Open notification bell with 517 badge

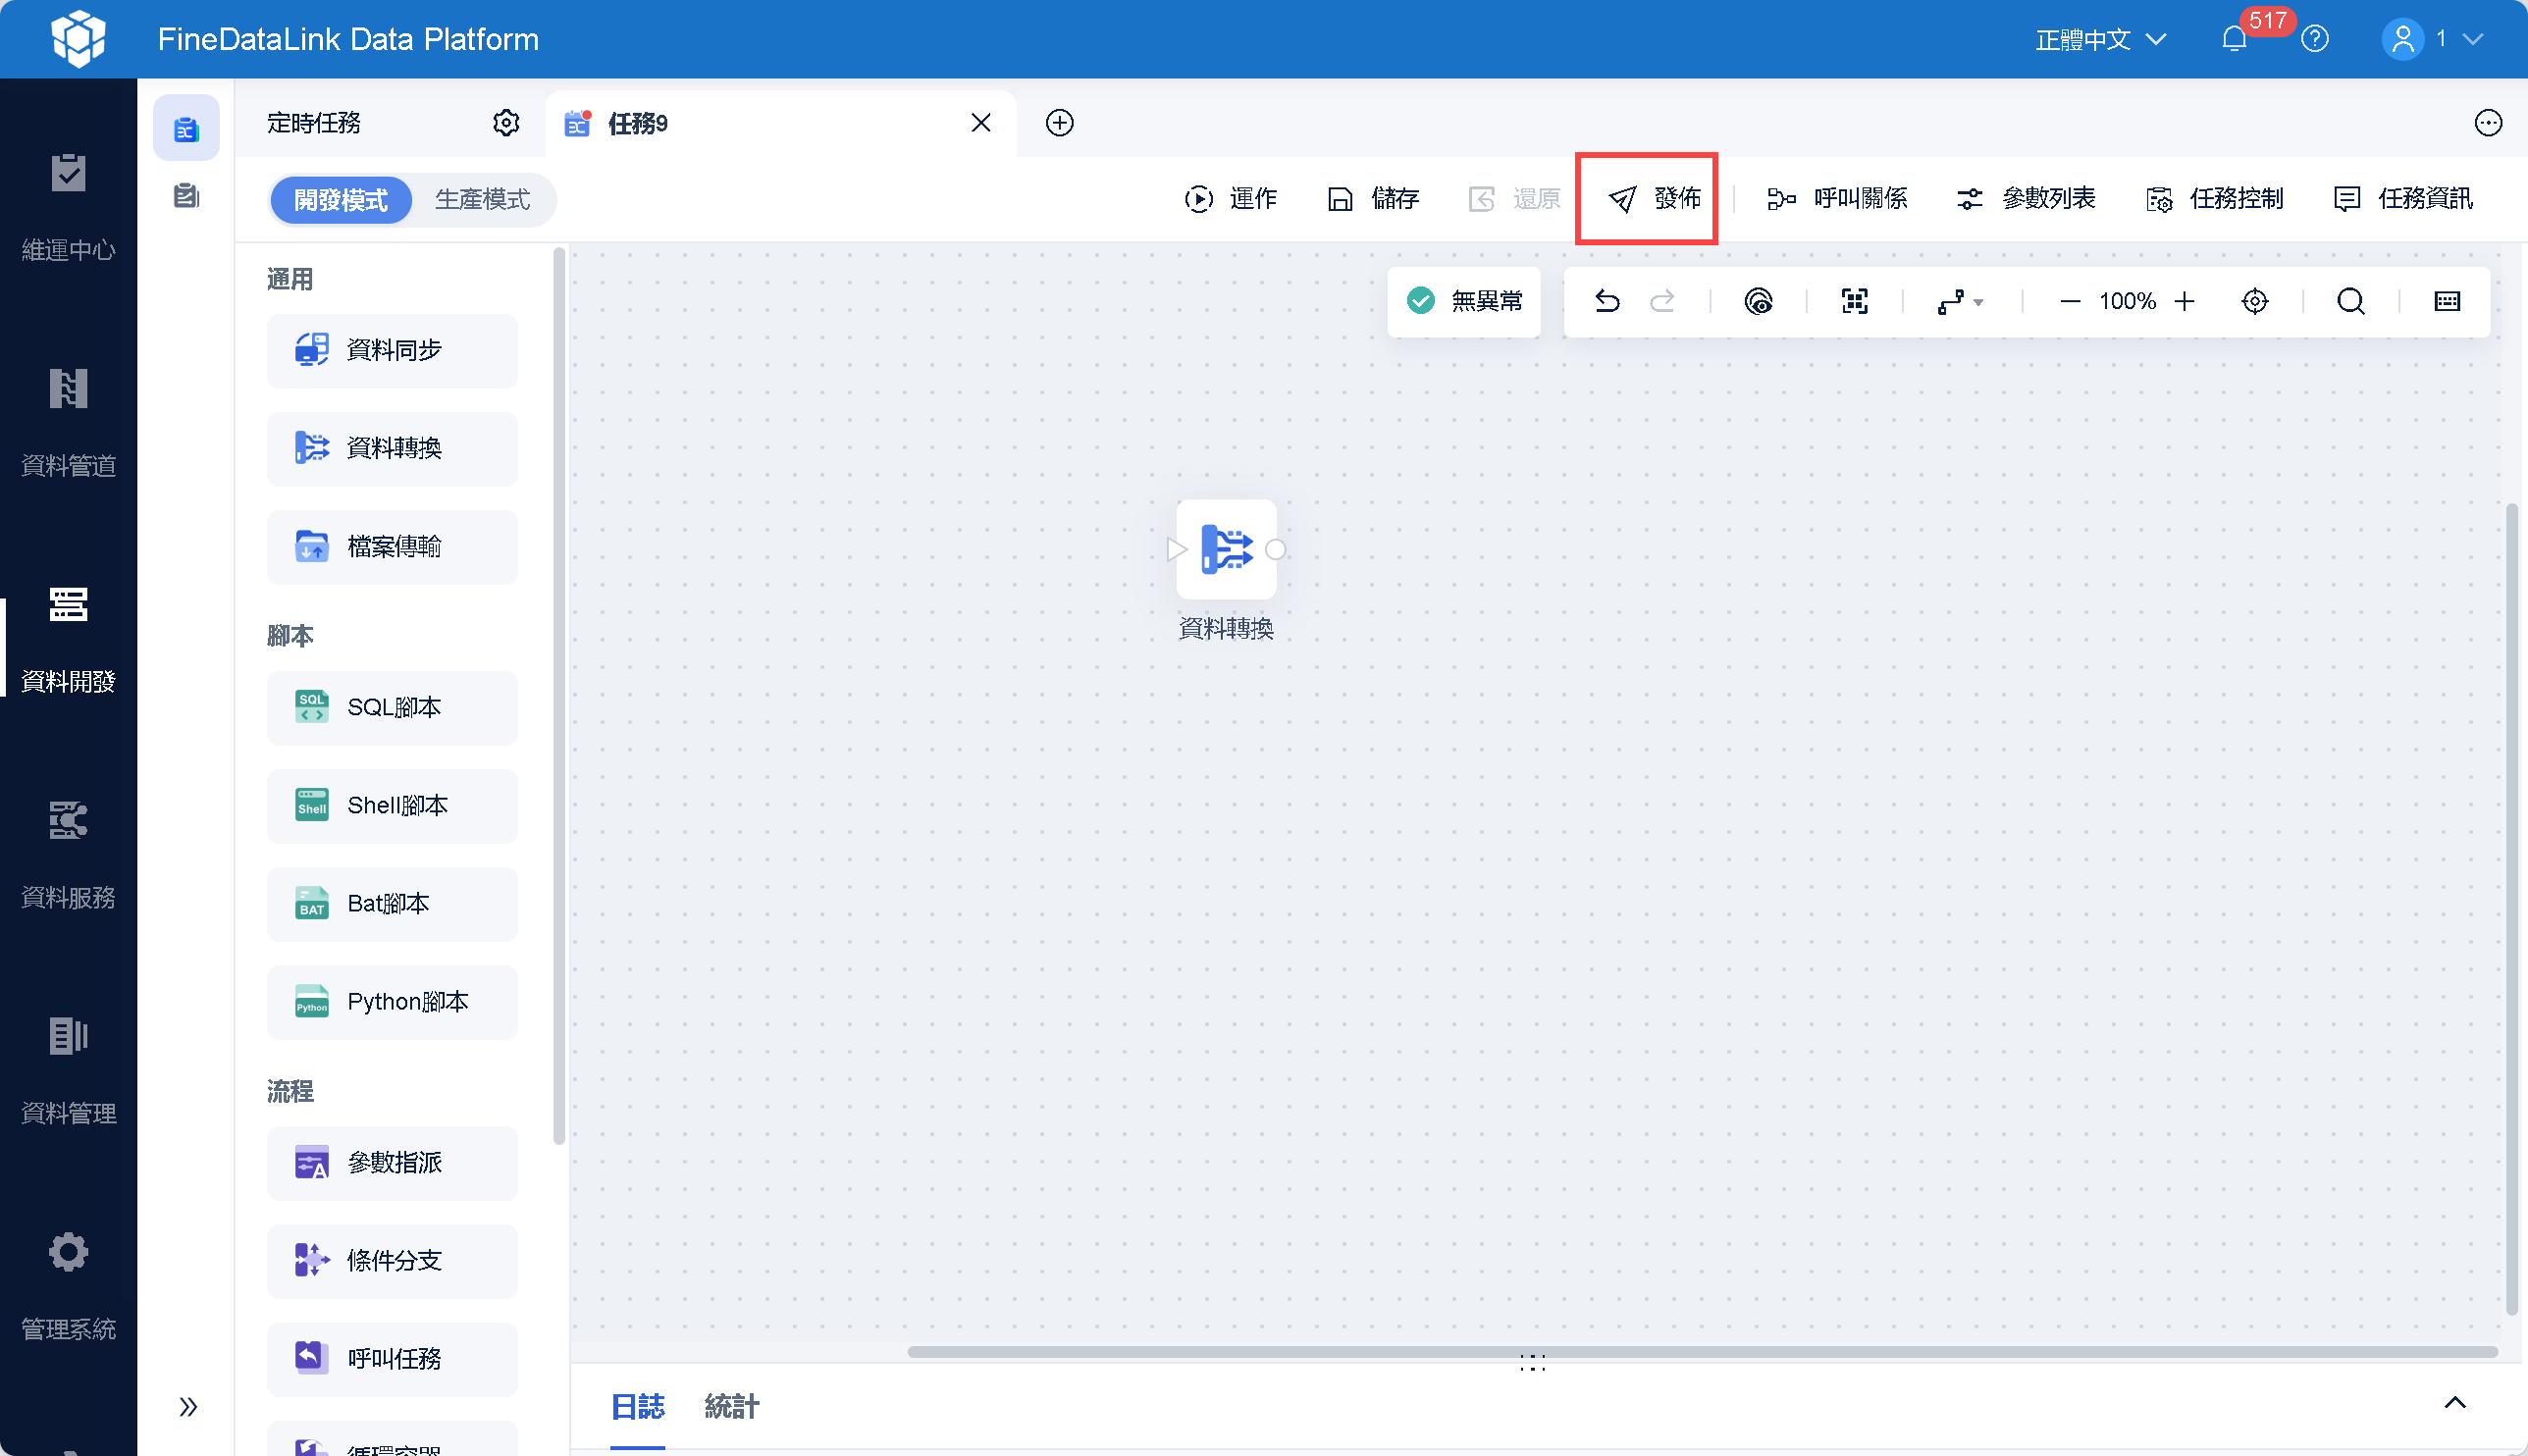pos(2234,39)
